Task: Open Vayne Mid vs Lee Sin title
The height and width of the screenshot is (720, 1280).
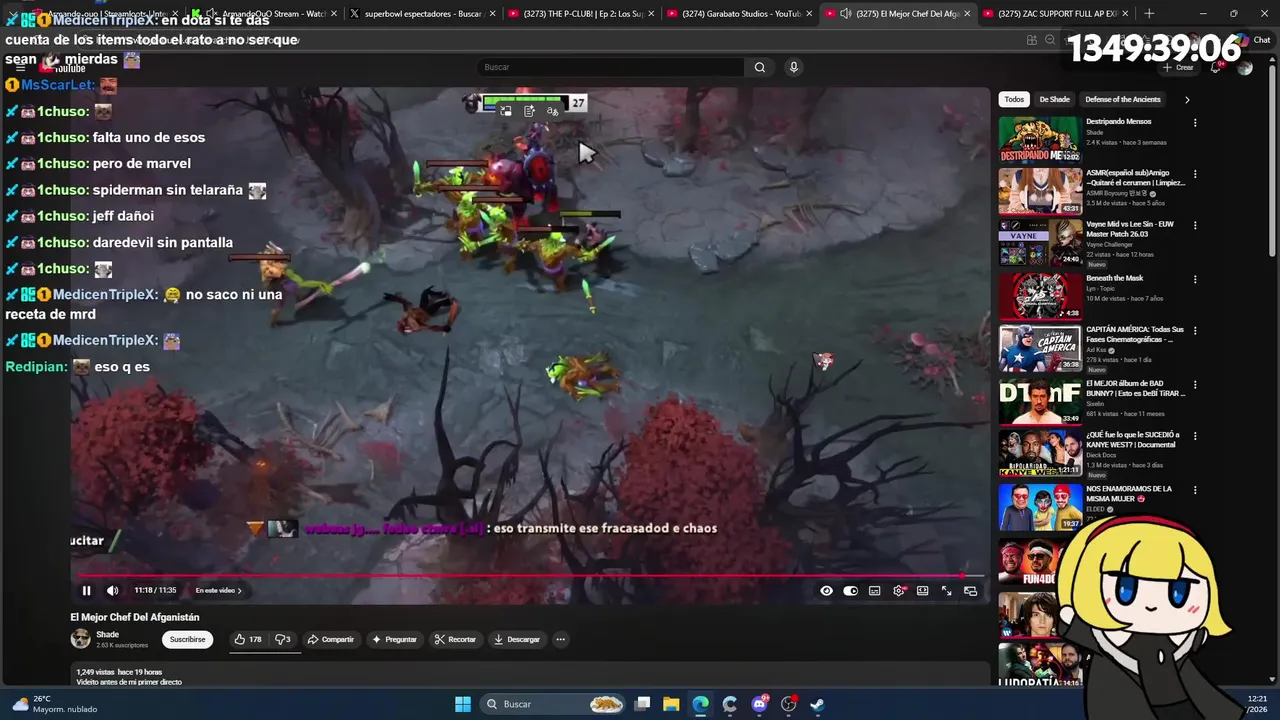Action: pyautogui.click(x=1130, y=229)
